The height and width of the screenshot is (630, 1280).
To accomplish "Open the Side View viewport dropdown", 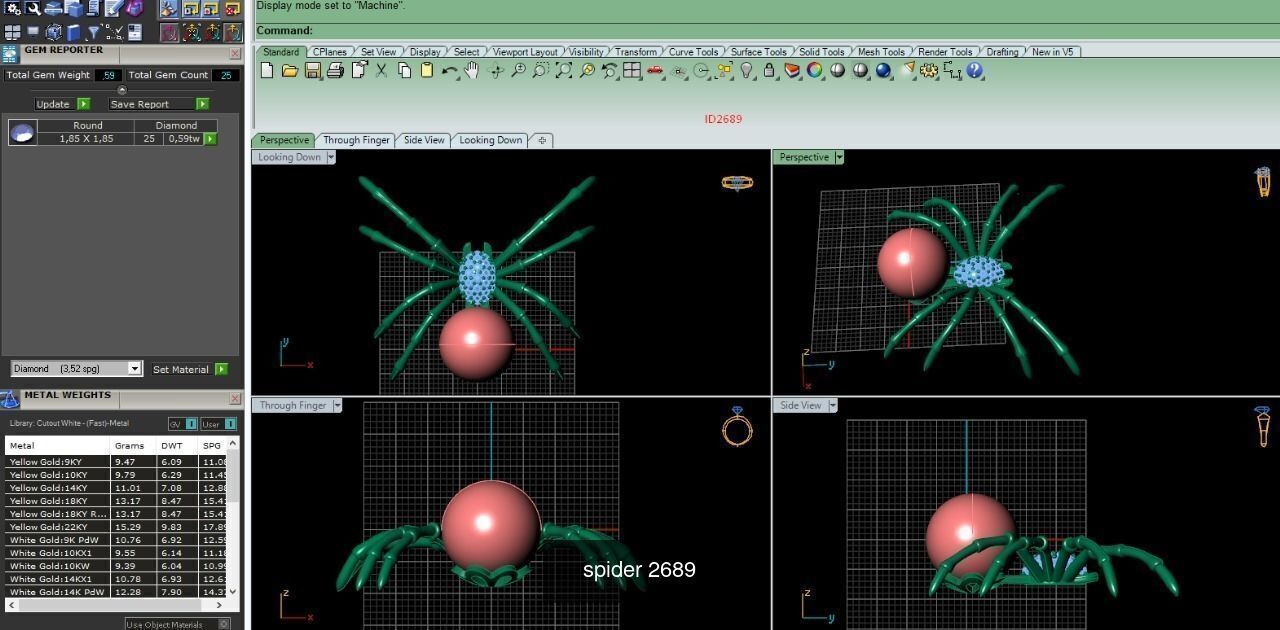I will (x=832, y=405).
